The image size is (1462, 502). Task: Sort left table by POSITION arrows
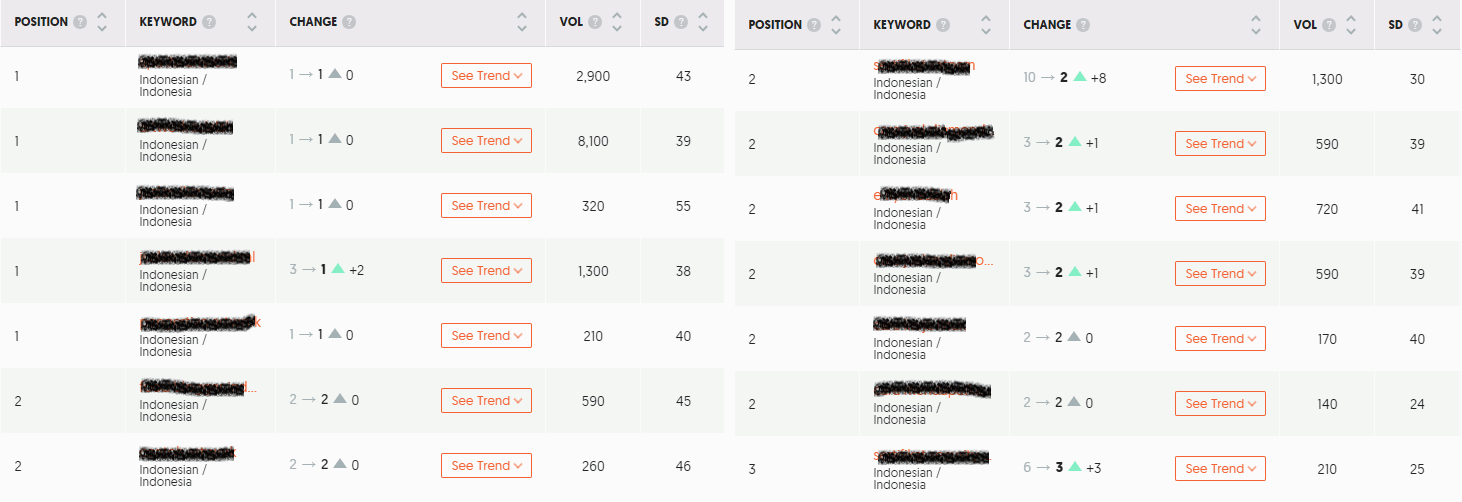102,22
